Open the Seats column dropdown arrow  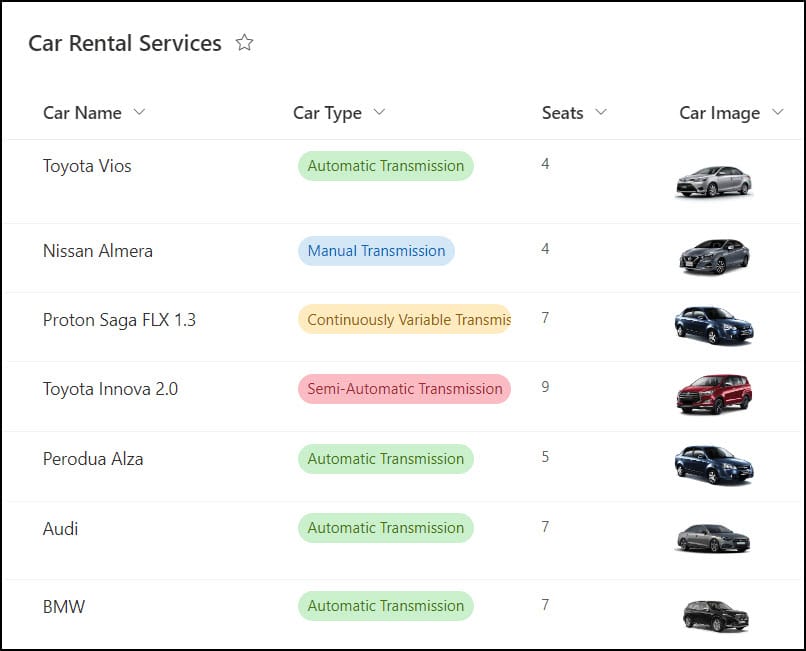click(x=601, y=112)
